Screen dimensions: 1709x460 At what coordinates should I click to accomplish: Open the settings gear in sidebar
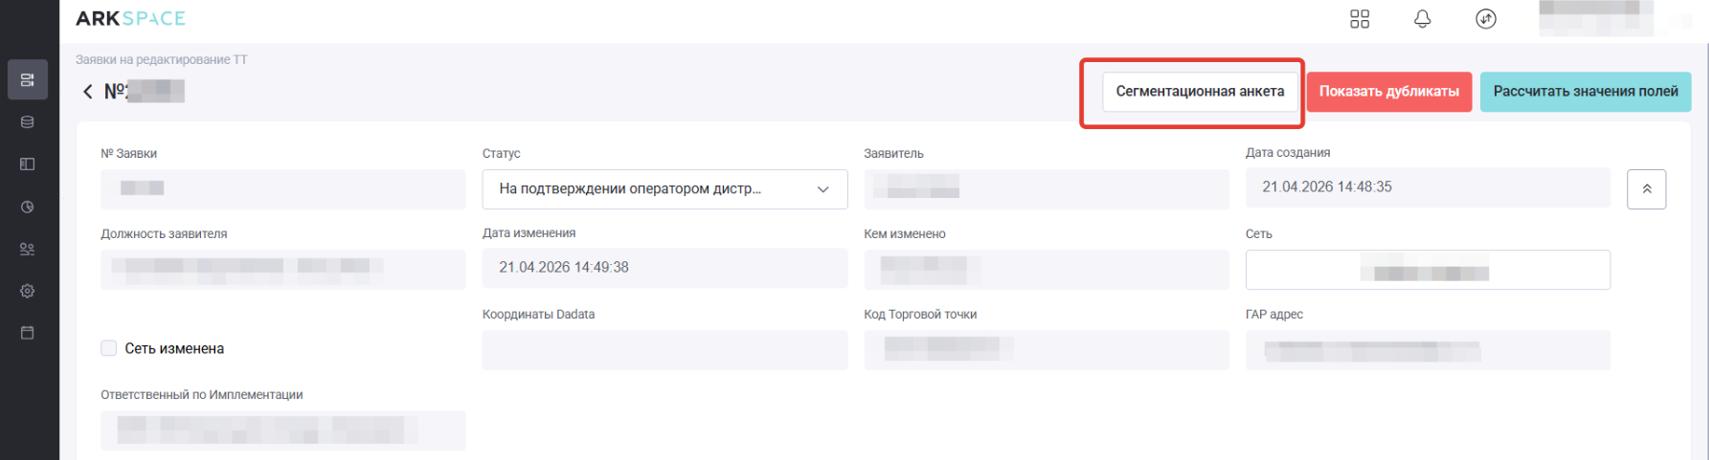pyautogui.click(x=27, y=291)
